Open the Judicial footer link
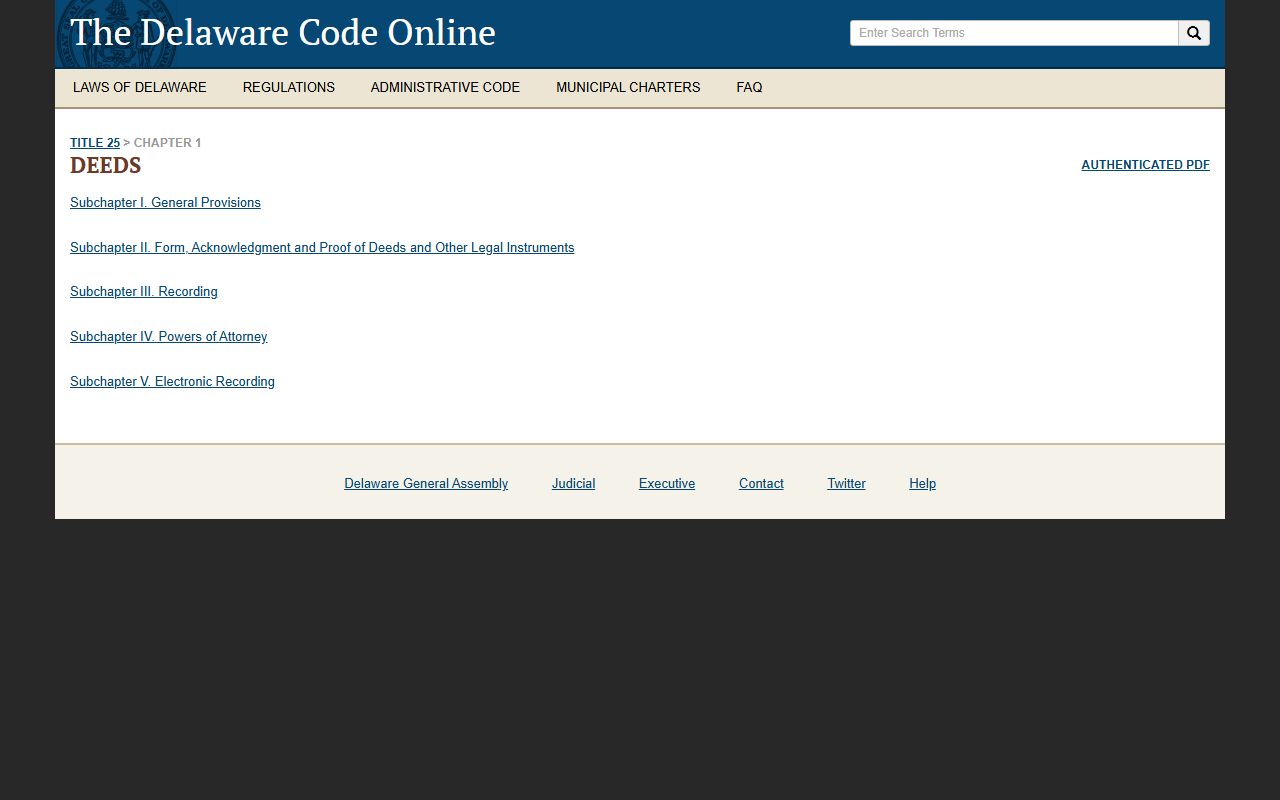1280x800 pixels. click(573, 484)
